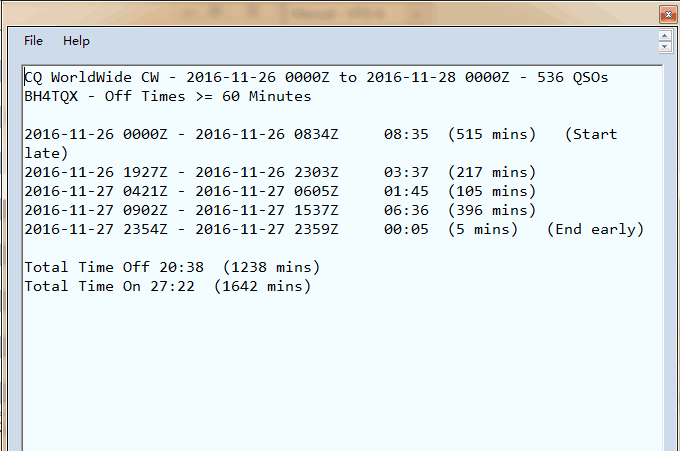Click the '(105 mins)' value

(x=492, y=192)
